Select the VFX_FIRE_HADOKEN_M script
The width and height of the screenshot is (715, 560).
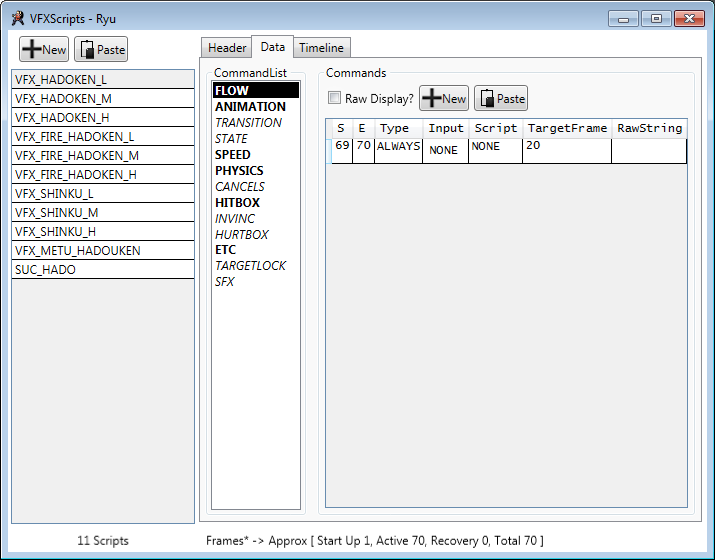103,156
